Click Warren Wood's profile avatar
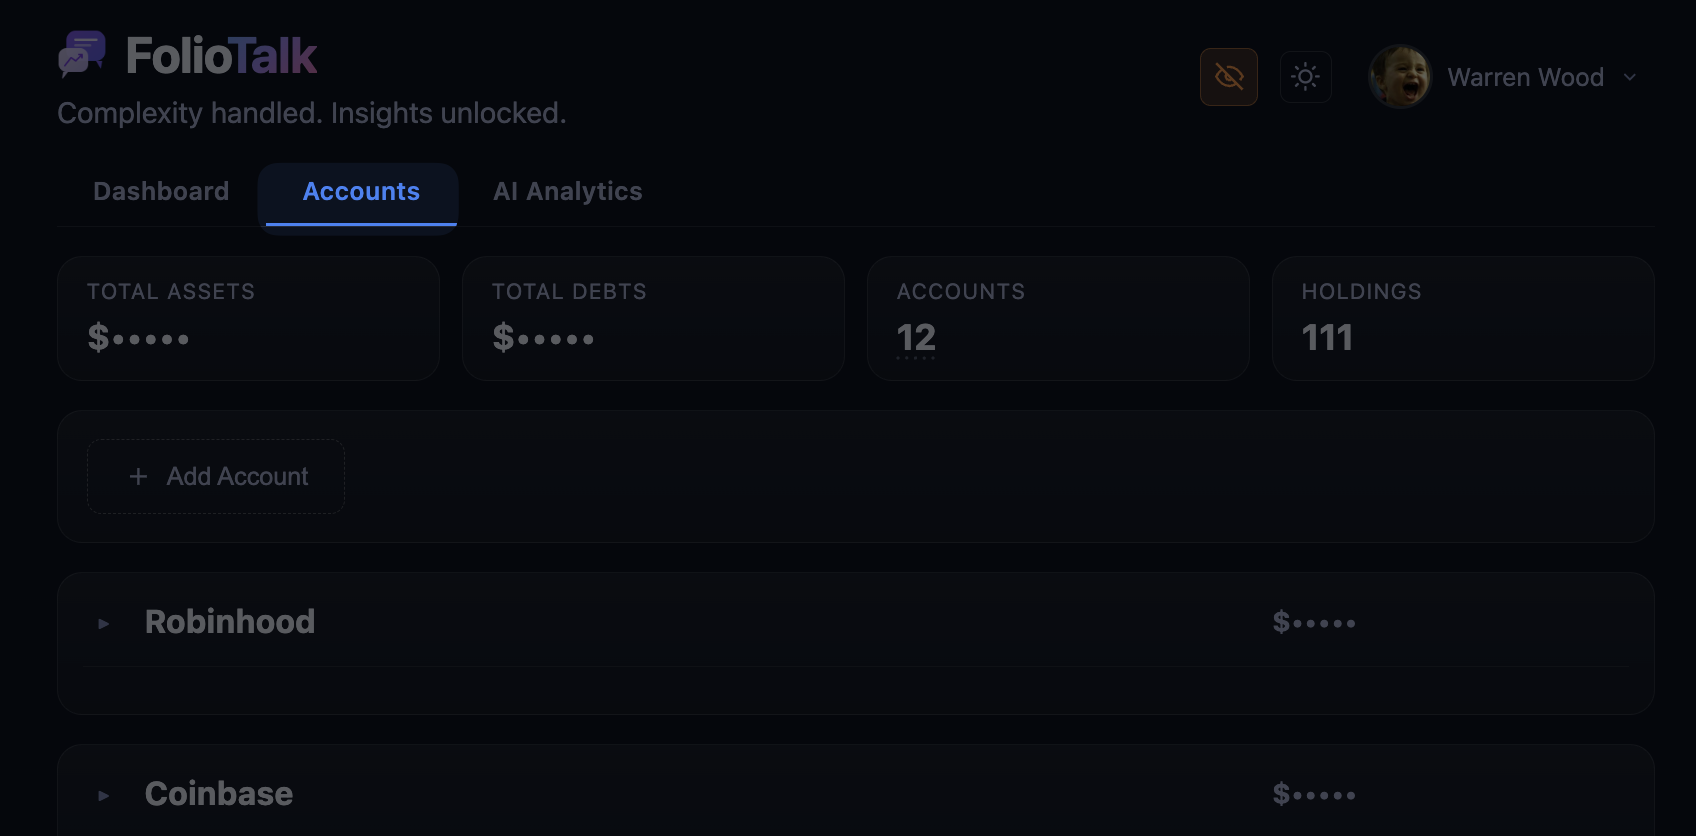Viewport: 1696px width, 836px height. (1400, 77)
